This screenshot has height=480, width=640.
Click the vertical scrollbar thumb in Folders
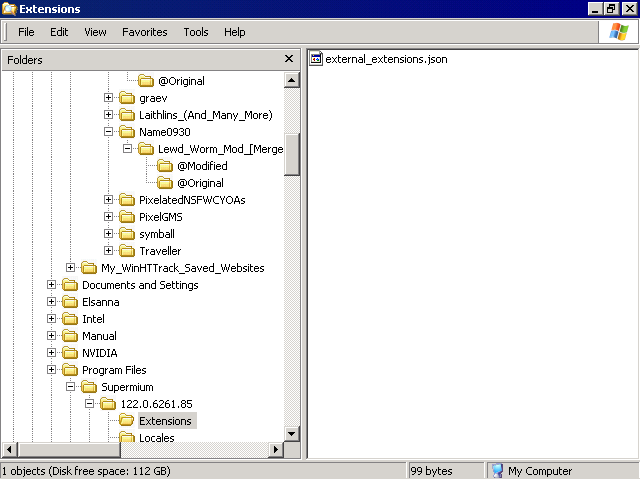(292, 154)
